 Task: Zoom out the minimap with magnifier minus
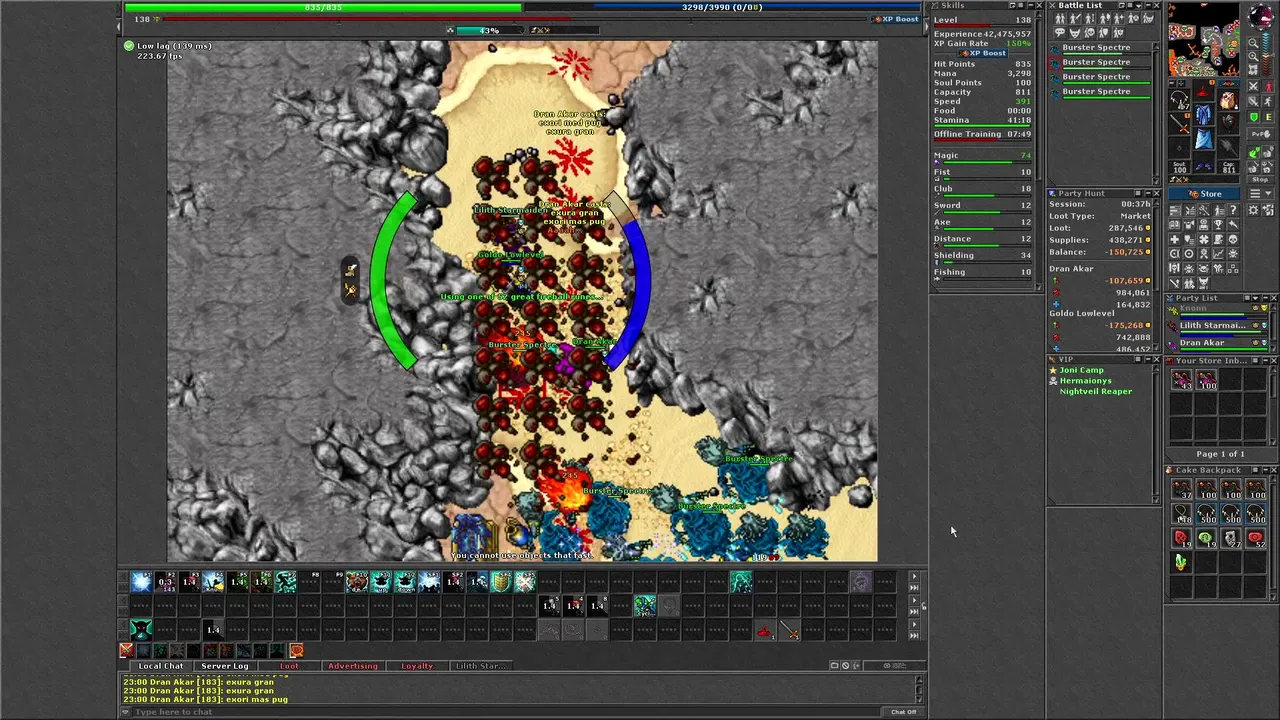pos(1253,43)
